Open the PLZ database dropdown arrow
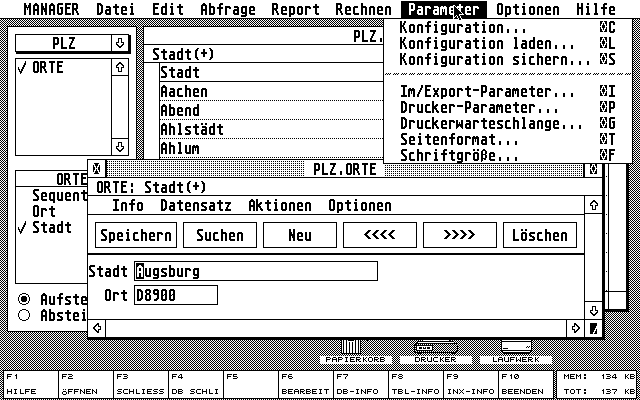Viewport: 640px width, 400px height. 120,43
